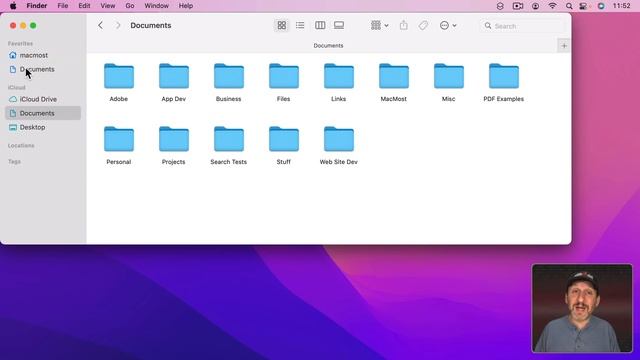640x360 pixels.
Task: Open the Window menu
Action: (156, 6)
